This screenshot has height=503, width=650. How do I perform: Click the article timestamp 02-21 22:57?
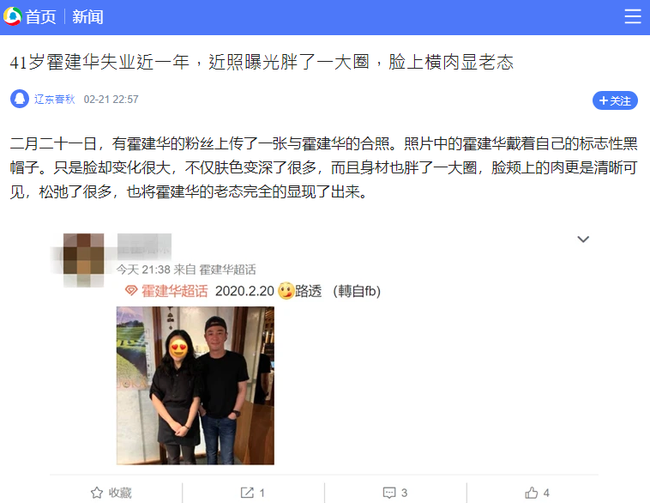111,99
